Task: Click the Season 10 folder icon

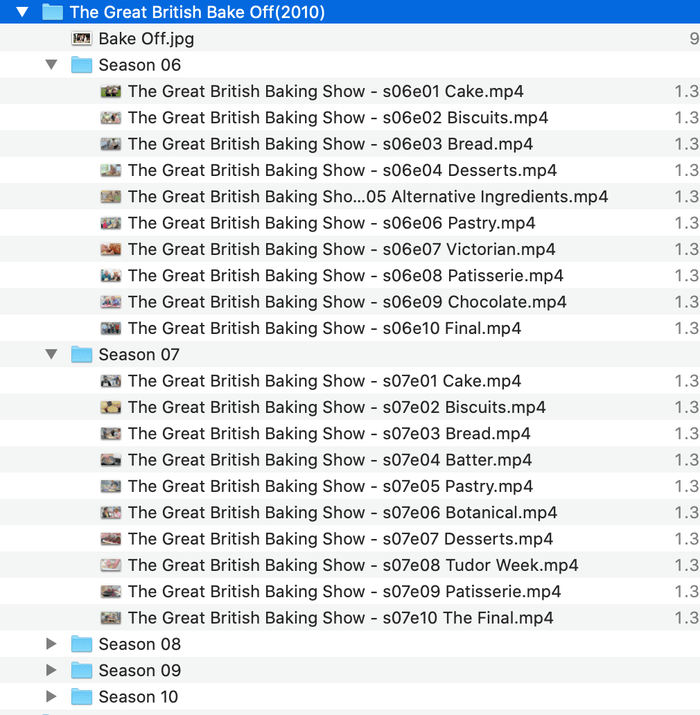Action: (82, 697)
